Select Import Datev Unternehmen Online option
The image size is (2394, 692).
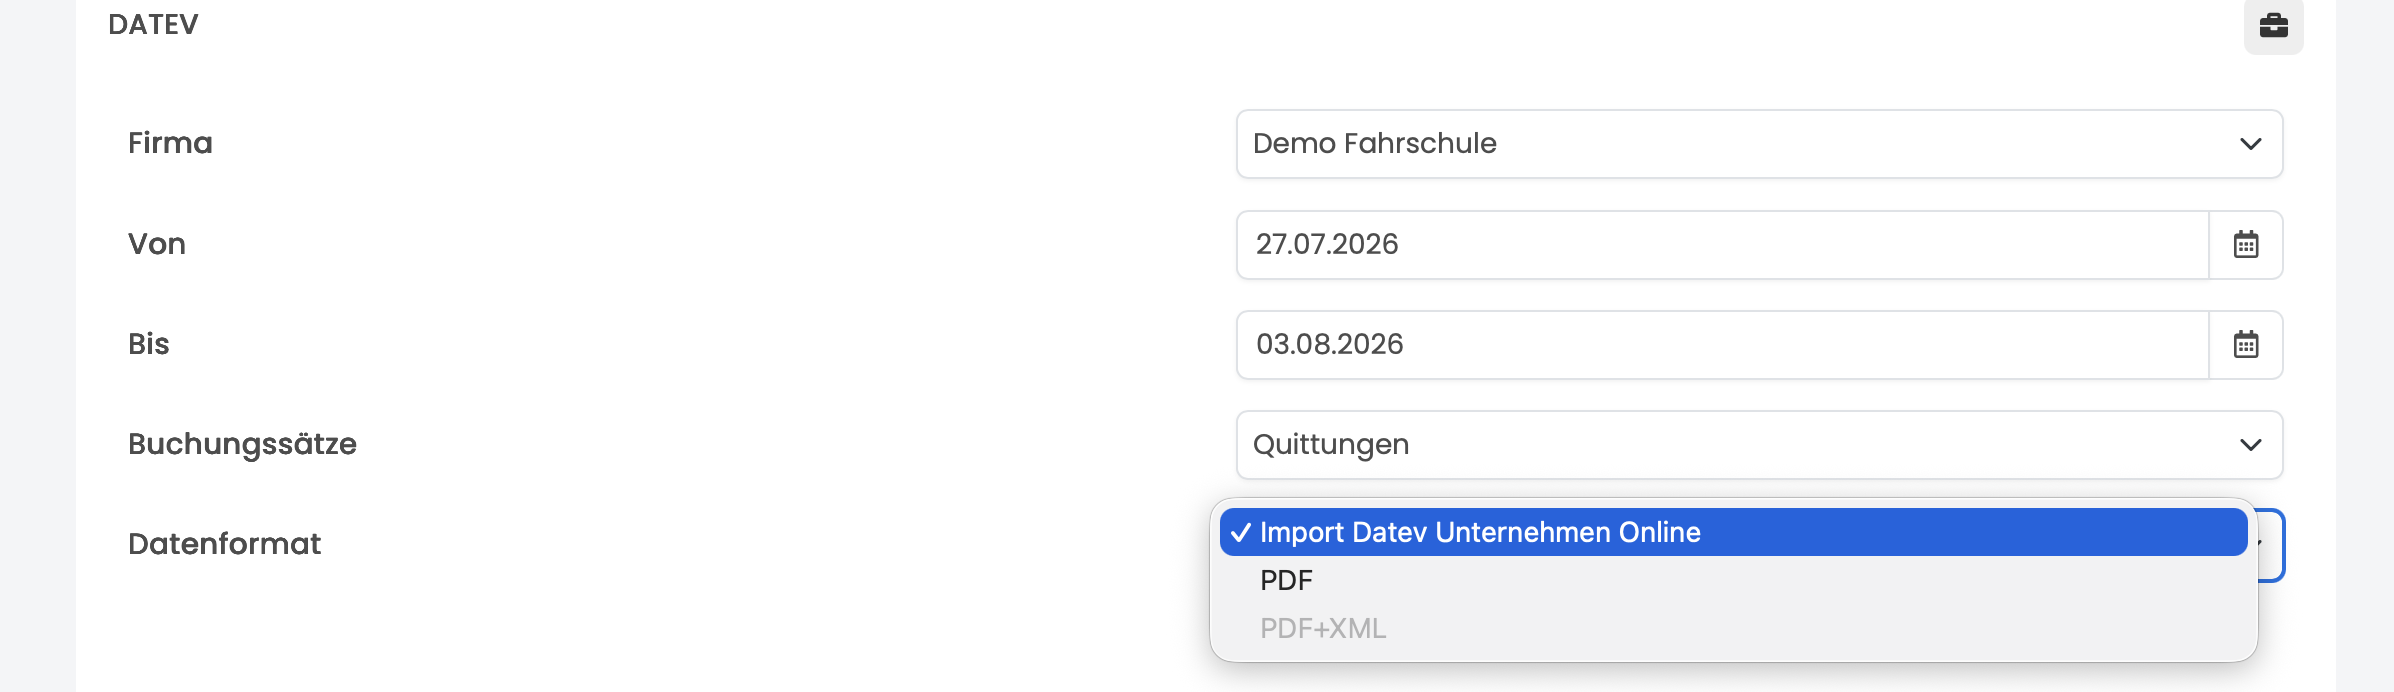(x=1733, y=532)
